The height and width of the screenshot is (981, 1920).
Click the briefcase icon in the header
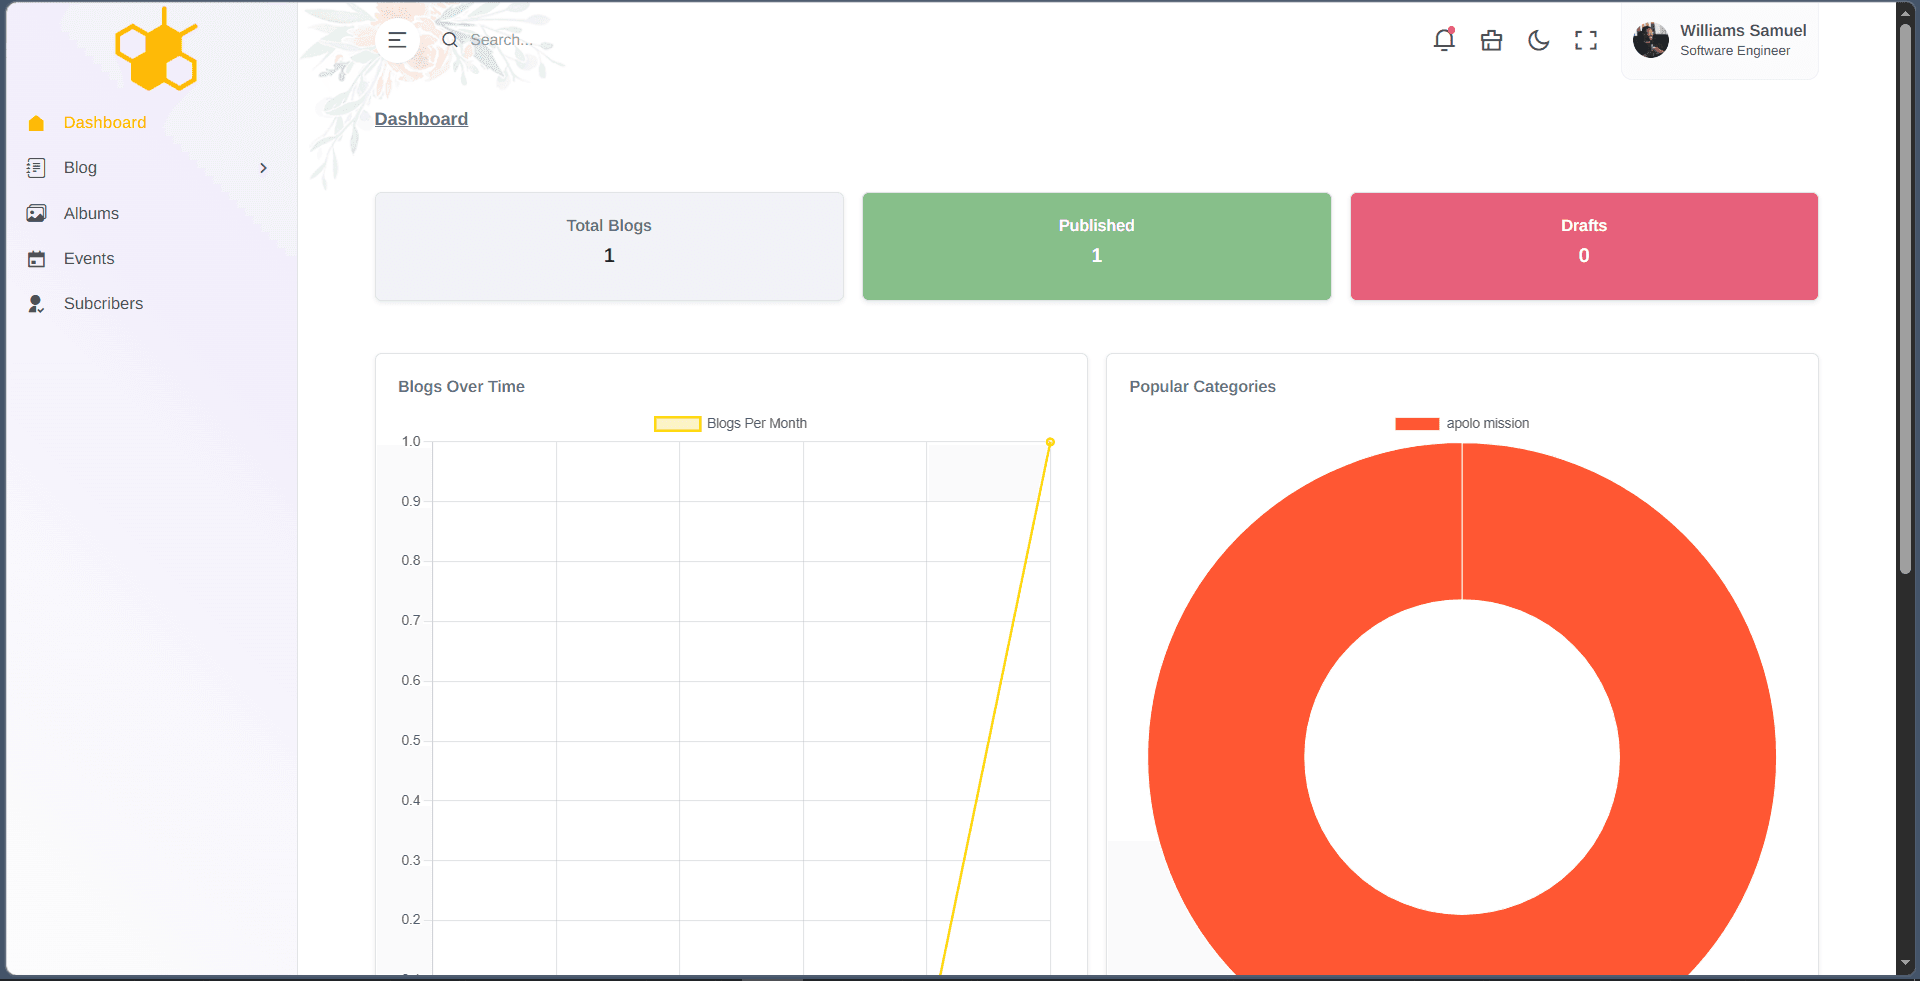[1491, 40]
